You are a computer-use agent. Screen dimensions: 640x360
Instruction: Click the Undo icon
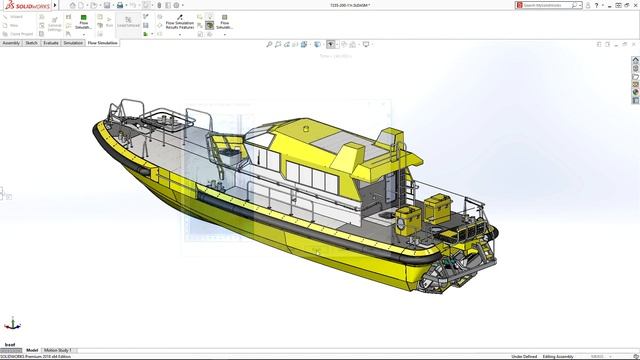pyautogui.click(x=133, y=5)
